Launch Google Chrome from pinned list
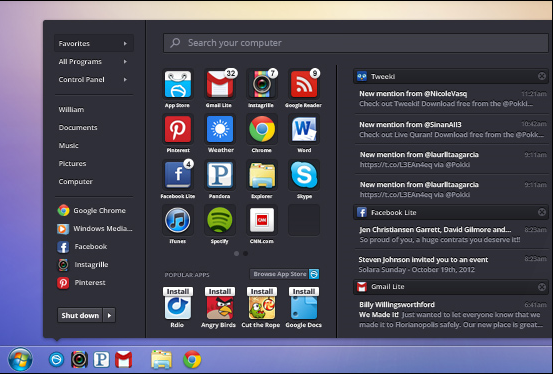 92,210
